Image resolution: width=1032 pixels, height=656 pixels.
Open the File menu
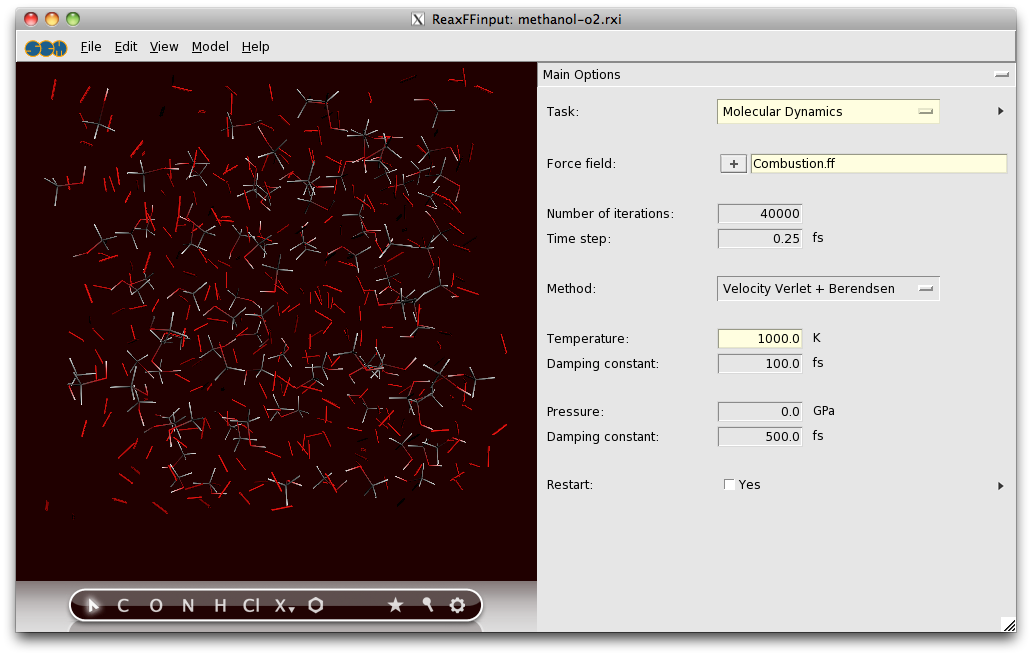click(x=91, y=47)
